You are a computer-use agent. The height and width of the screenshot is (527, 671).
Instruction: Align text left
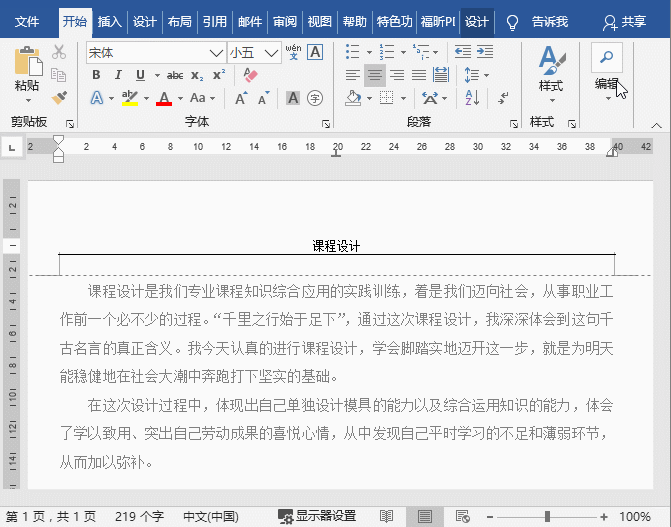click(x=353, y=75)
